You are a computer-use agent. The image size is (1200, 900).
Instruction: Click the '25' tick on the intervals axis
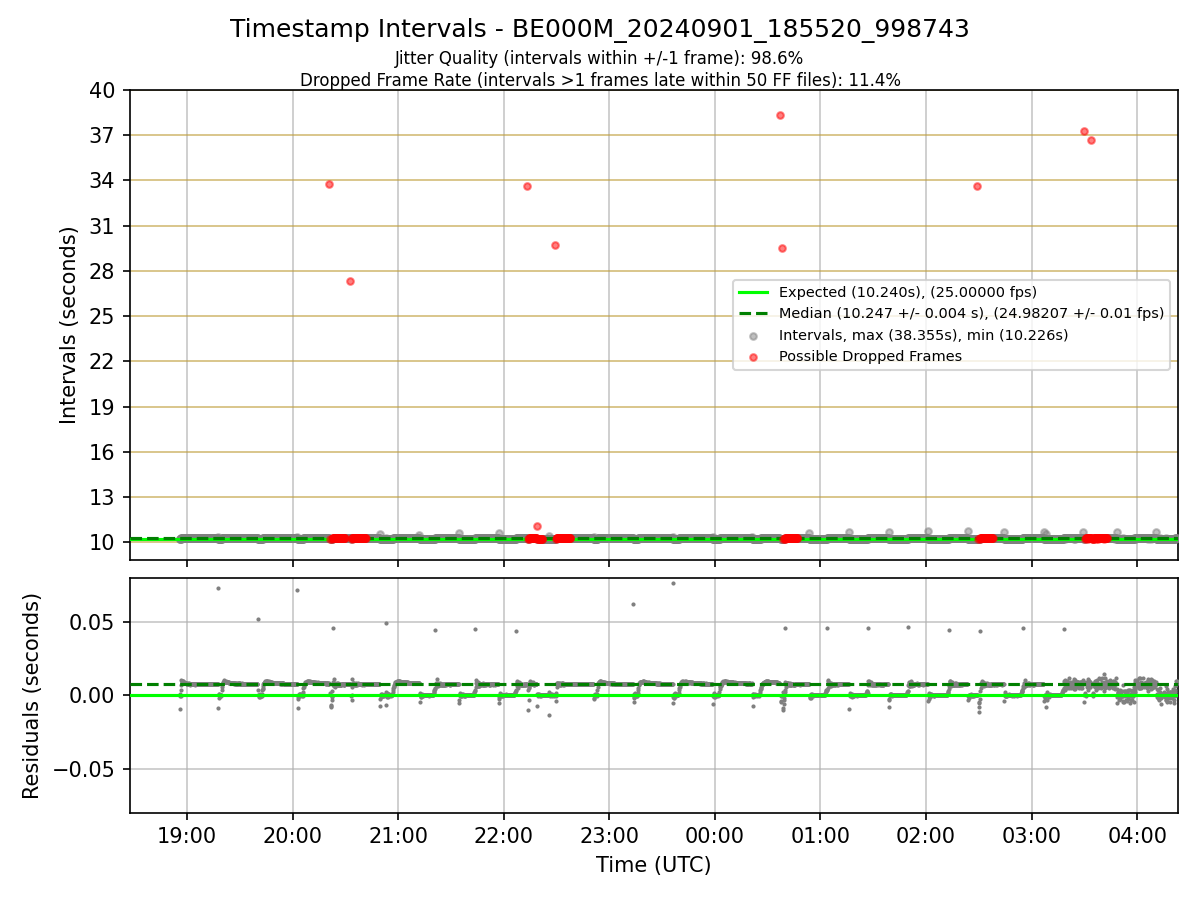point(104,317)
